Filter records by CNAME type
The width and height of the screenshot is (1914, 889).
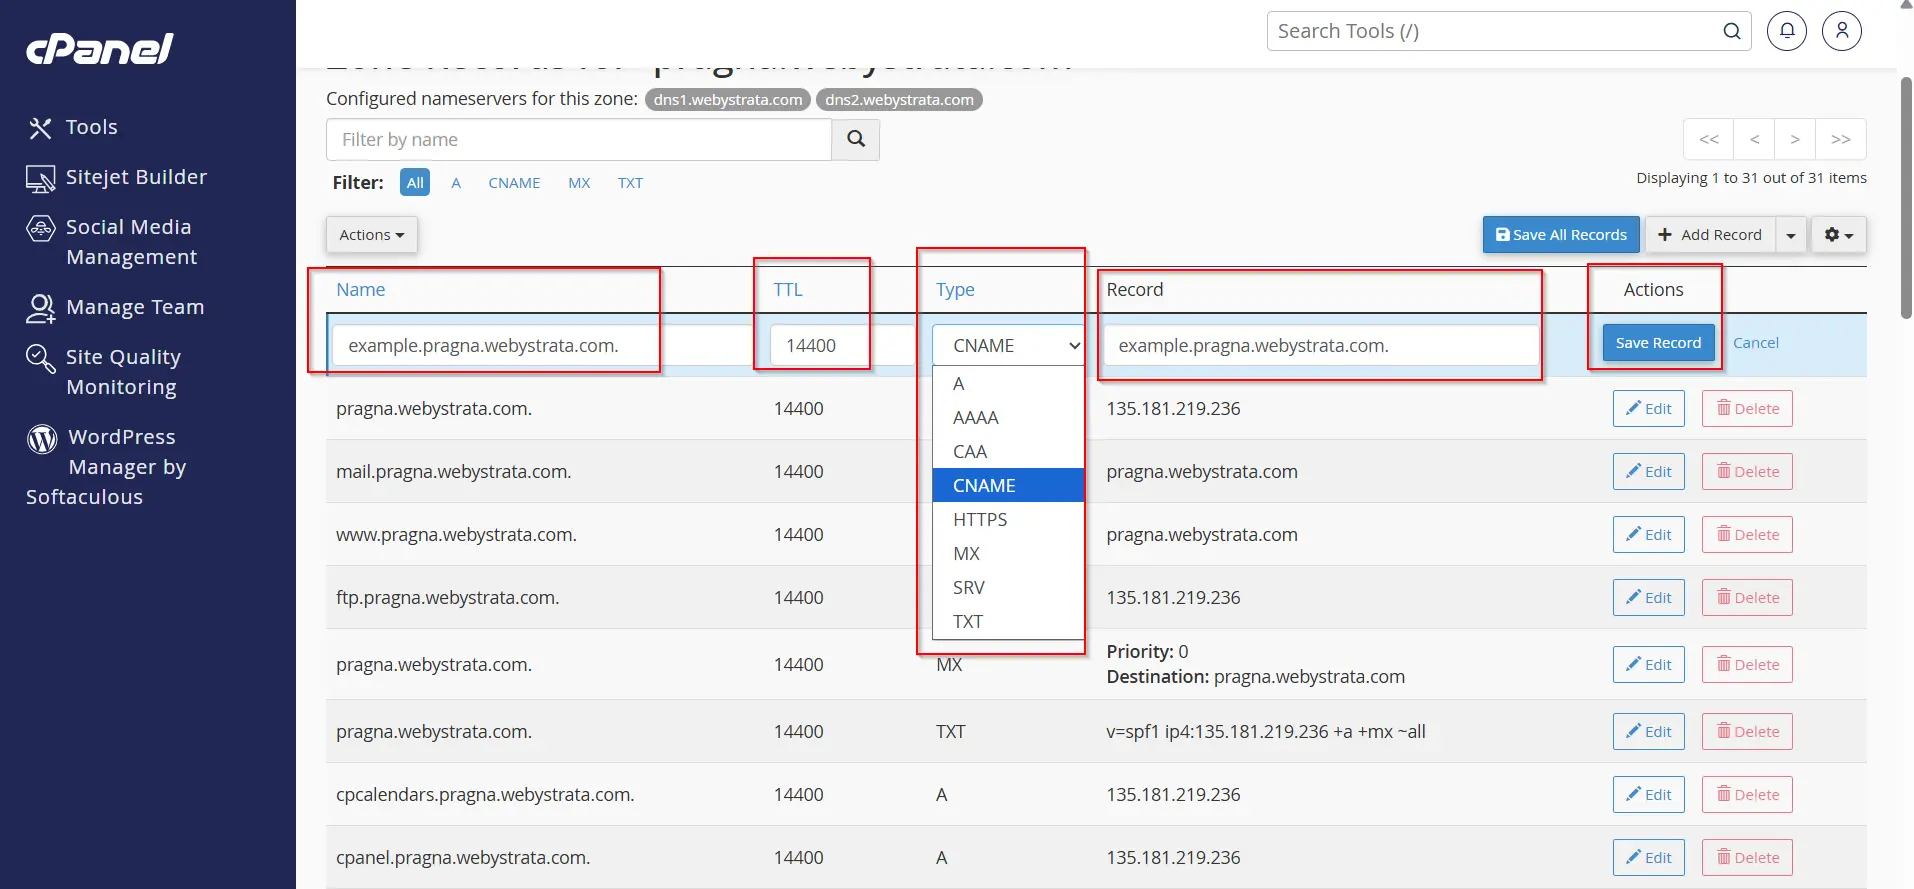[x=514, y=183]
